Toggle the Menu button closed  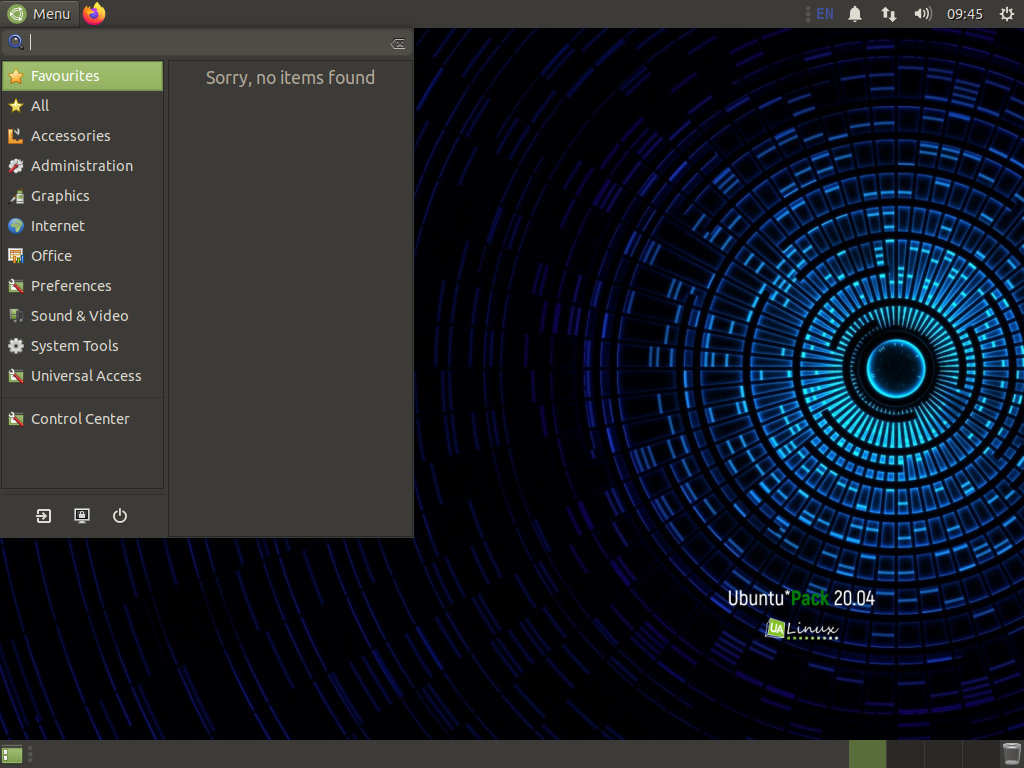click(x=39, y=14)
